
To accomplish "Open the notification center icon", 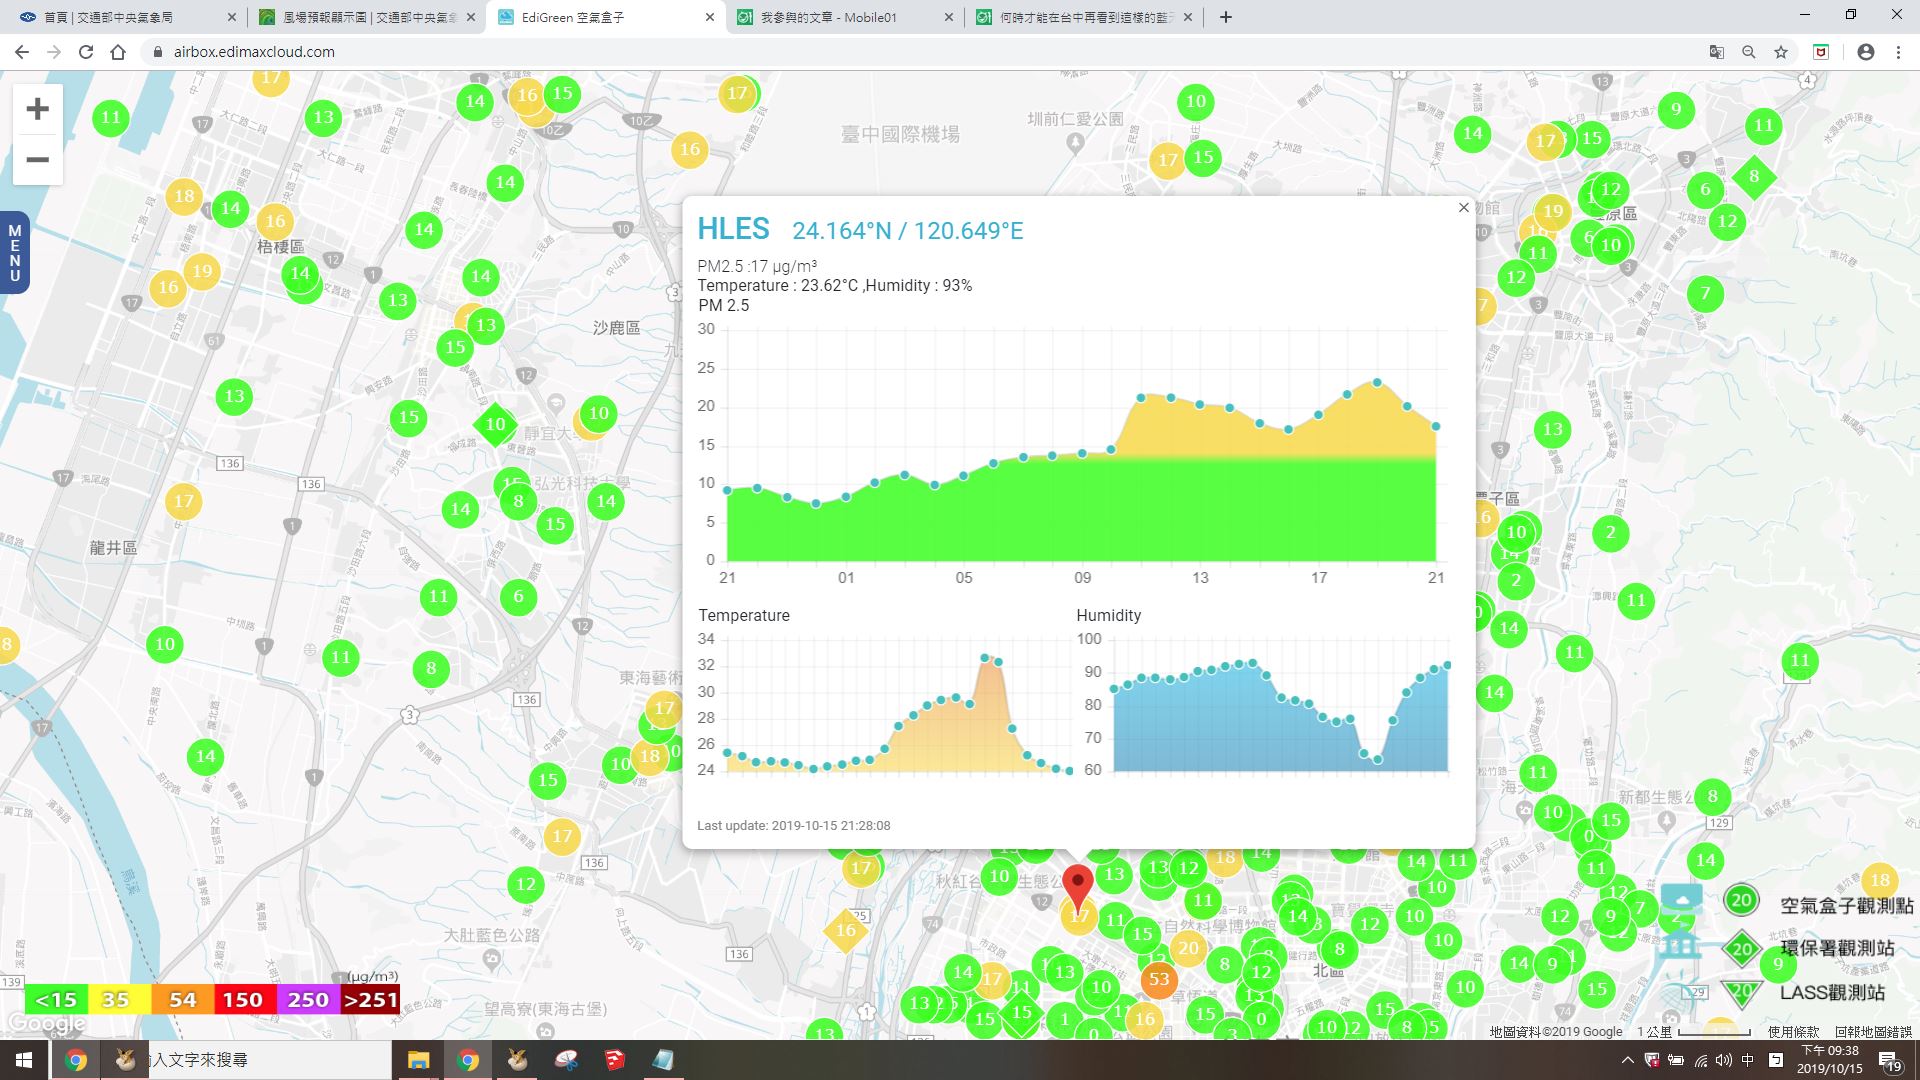I will 1889,1061.
